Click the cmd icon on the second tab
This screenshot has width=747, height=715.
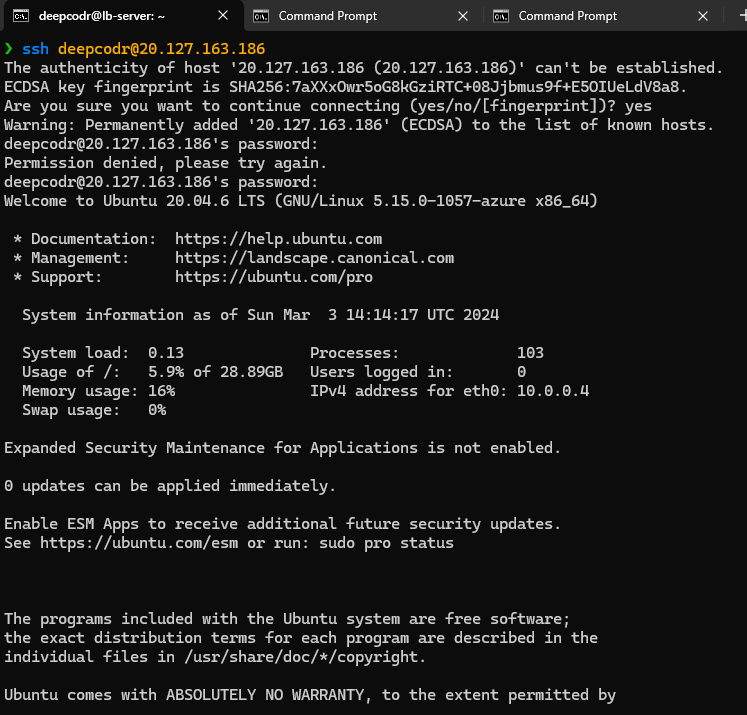[x=260, y=16]
